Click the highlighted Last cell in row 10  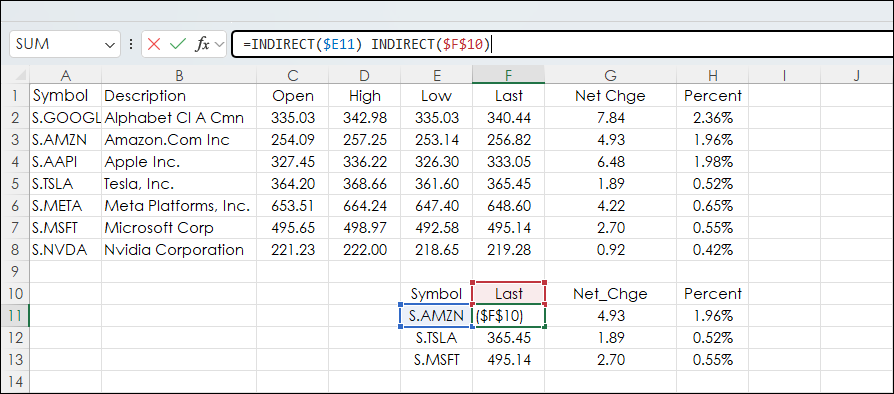pos(509,294)
